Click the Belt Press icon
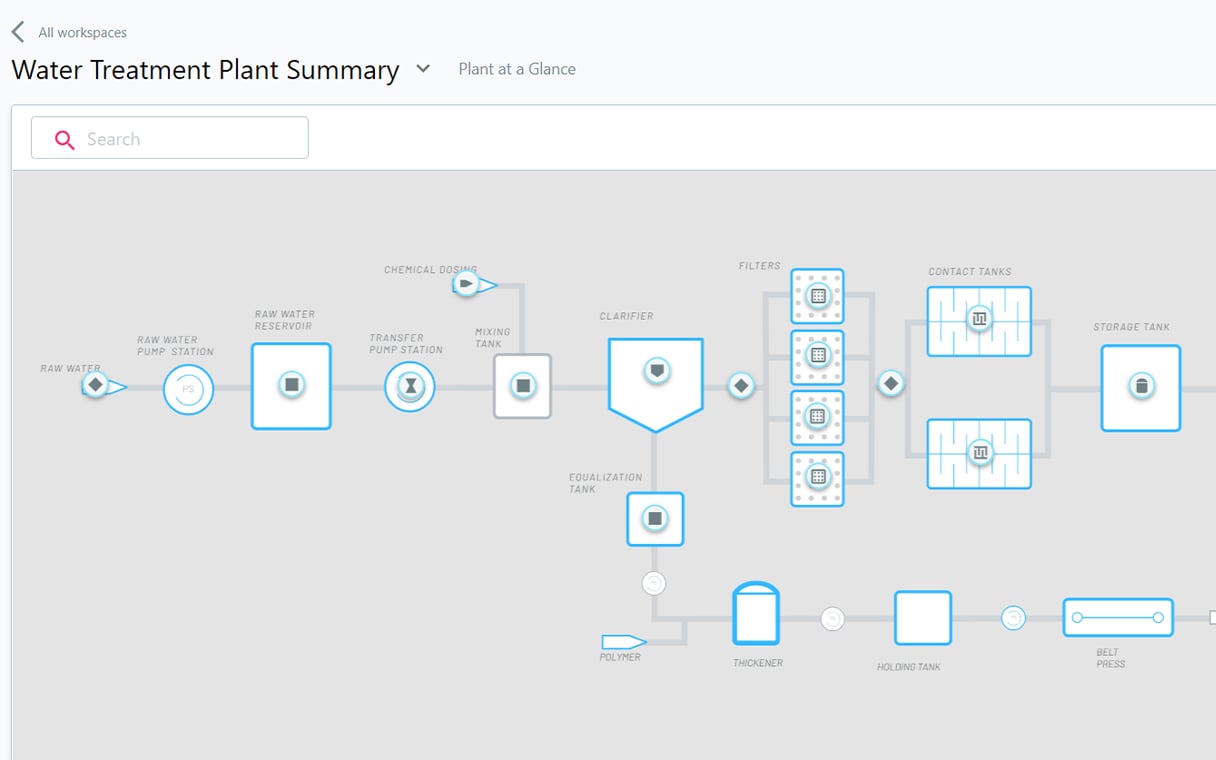This screenshot has height=760, width=1216. 1117,618
